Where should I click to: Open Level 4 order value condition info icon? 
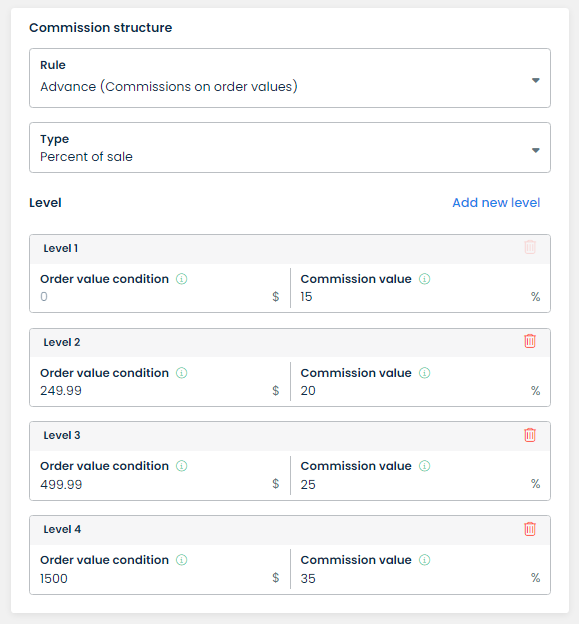coord(181,560)
